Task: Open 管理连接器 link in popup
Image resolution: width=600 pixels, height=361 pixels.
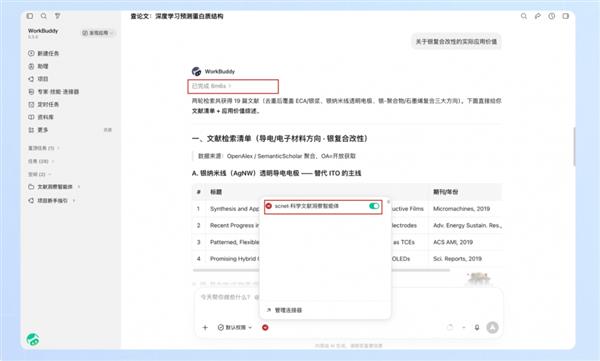Action: coord(284,310)
